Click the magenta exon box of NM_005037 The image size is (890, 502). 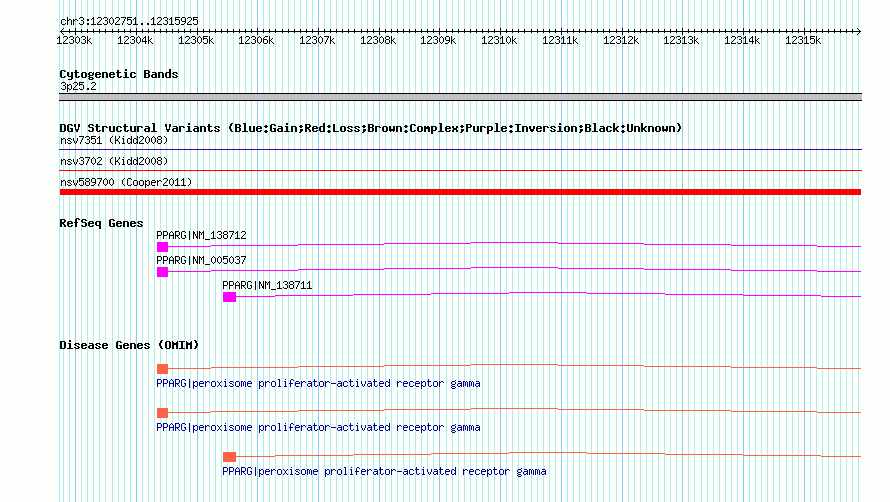[162, 272]
